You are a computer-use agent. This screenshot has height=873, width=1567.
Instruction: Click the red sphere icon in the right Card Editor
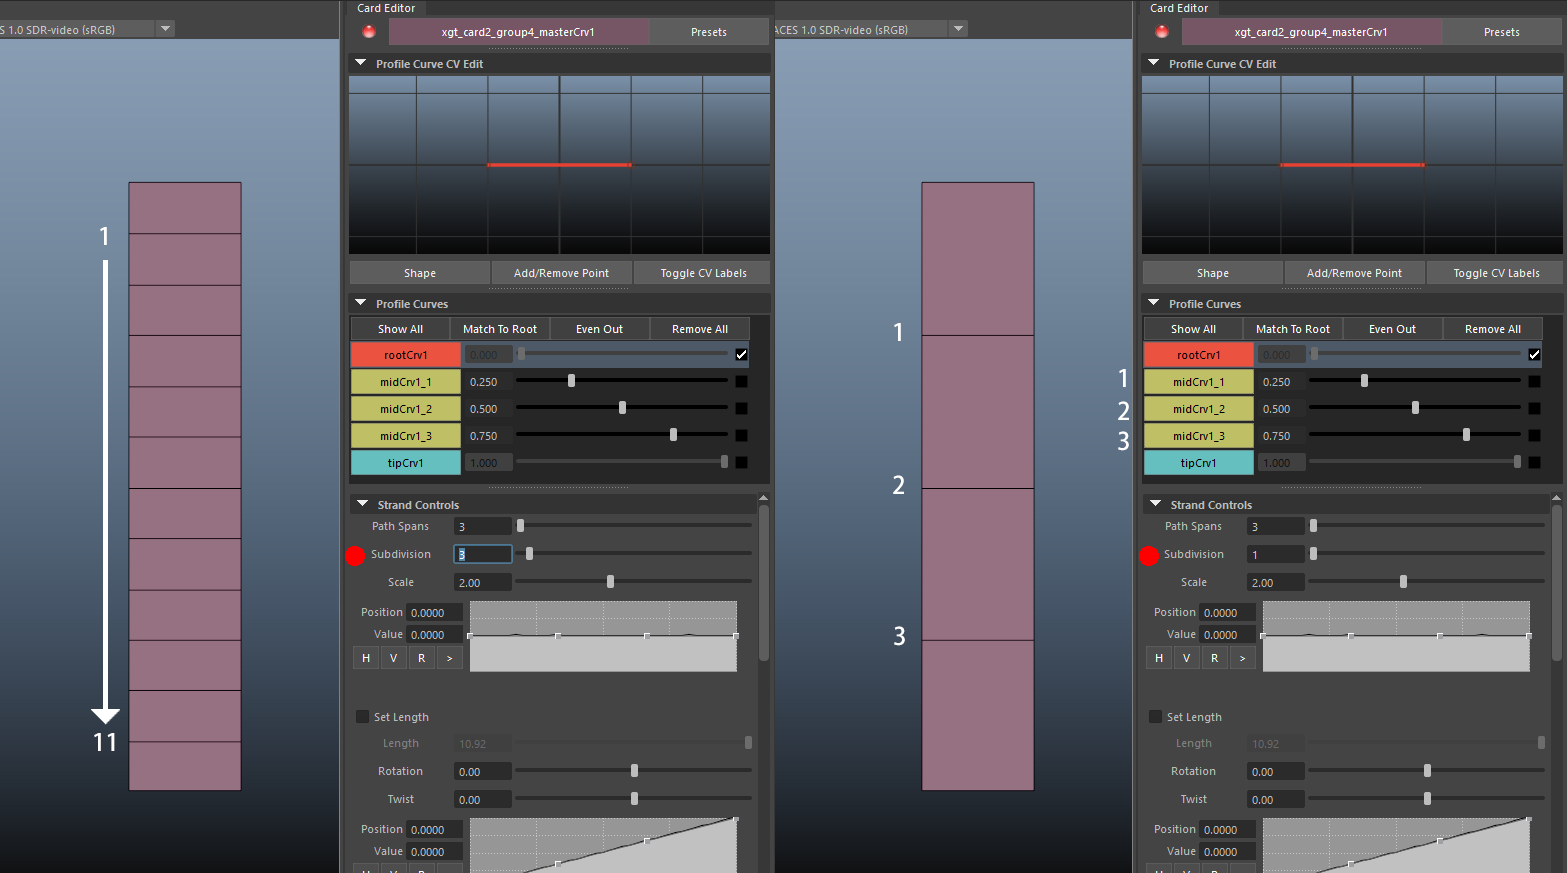tap(1162, 32)
